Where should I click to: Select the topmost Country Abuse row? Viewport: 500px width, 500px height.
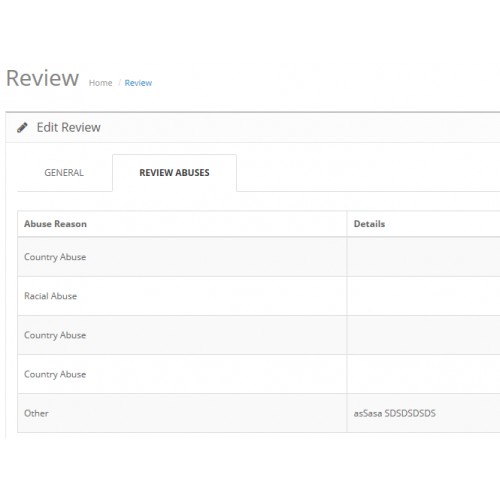coord(259,257)
